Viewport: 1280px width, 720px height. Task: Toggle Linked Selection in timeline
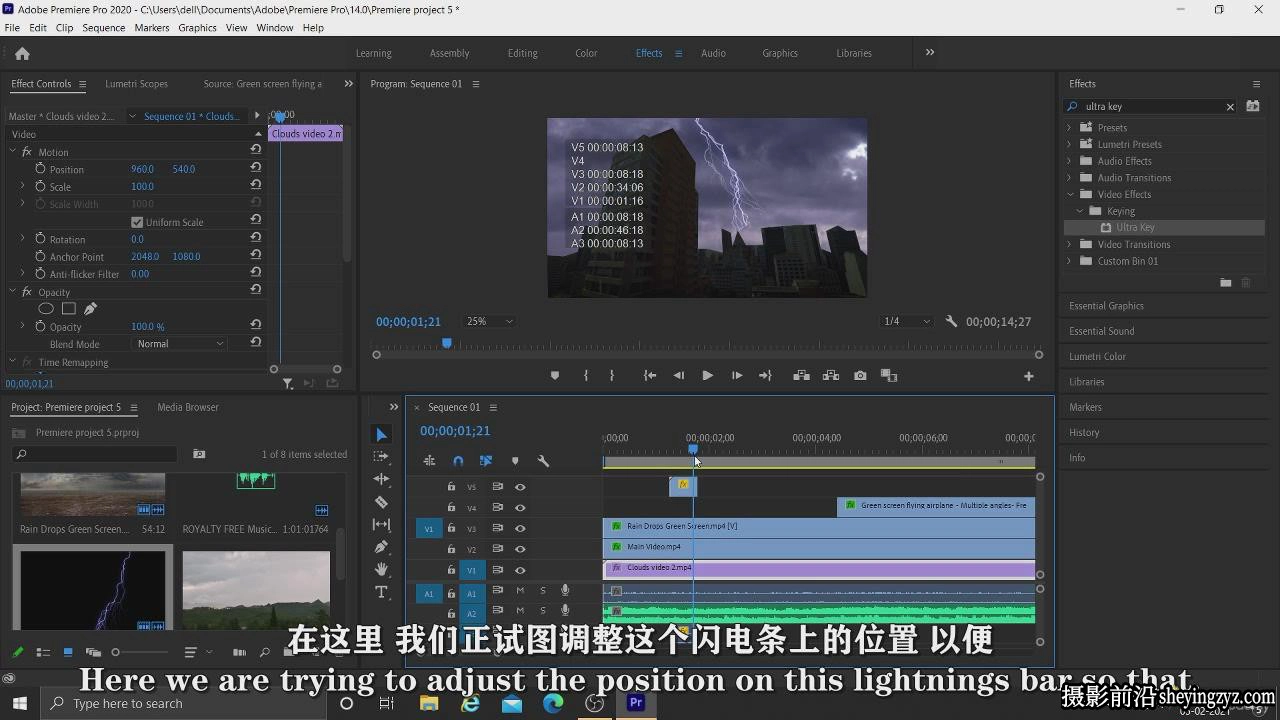(486, 461)
